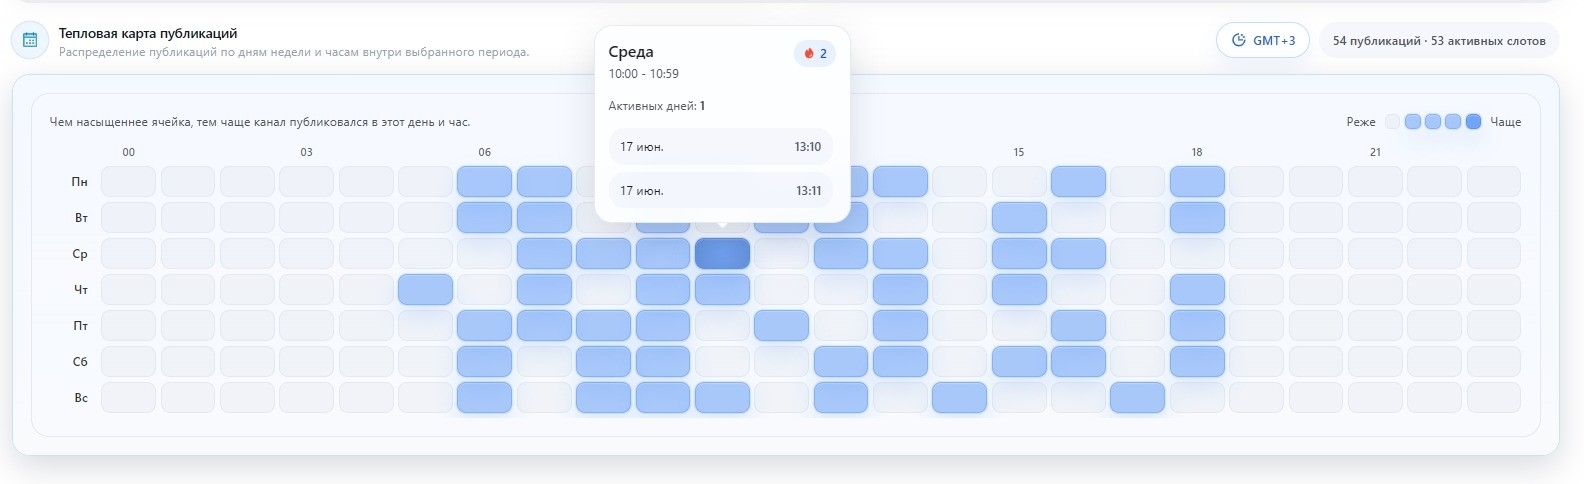Select the 17 июн. 13:10 entry in tooltip
1584x484 pixels.
click(720, 146)
